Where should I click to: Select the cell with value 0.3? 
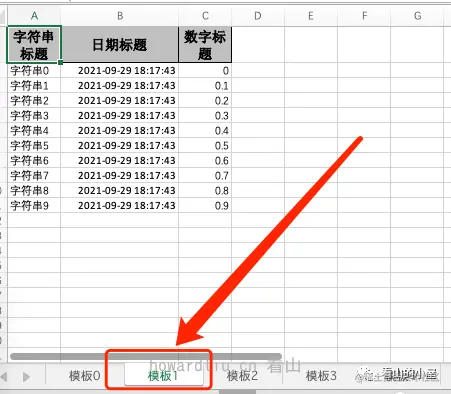(205, 115)
